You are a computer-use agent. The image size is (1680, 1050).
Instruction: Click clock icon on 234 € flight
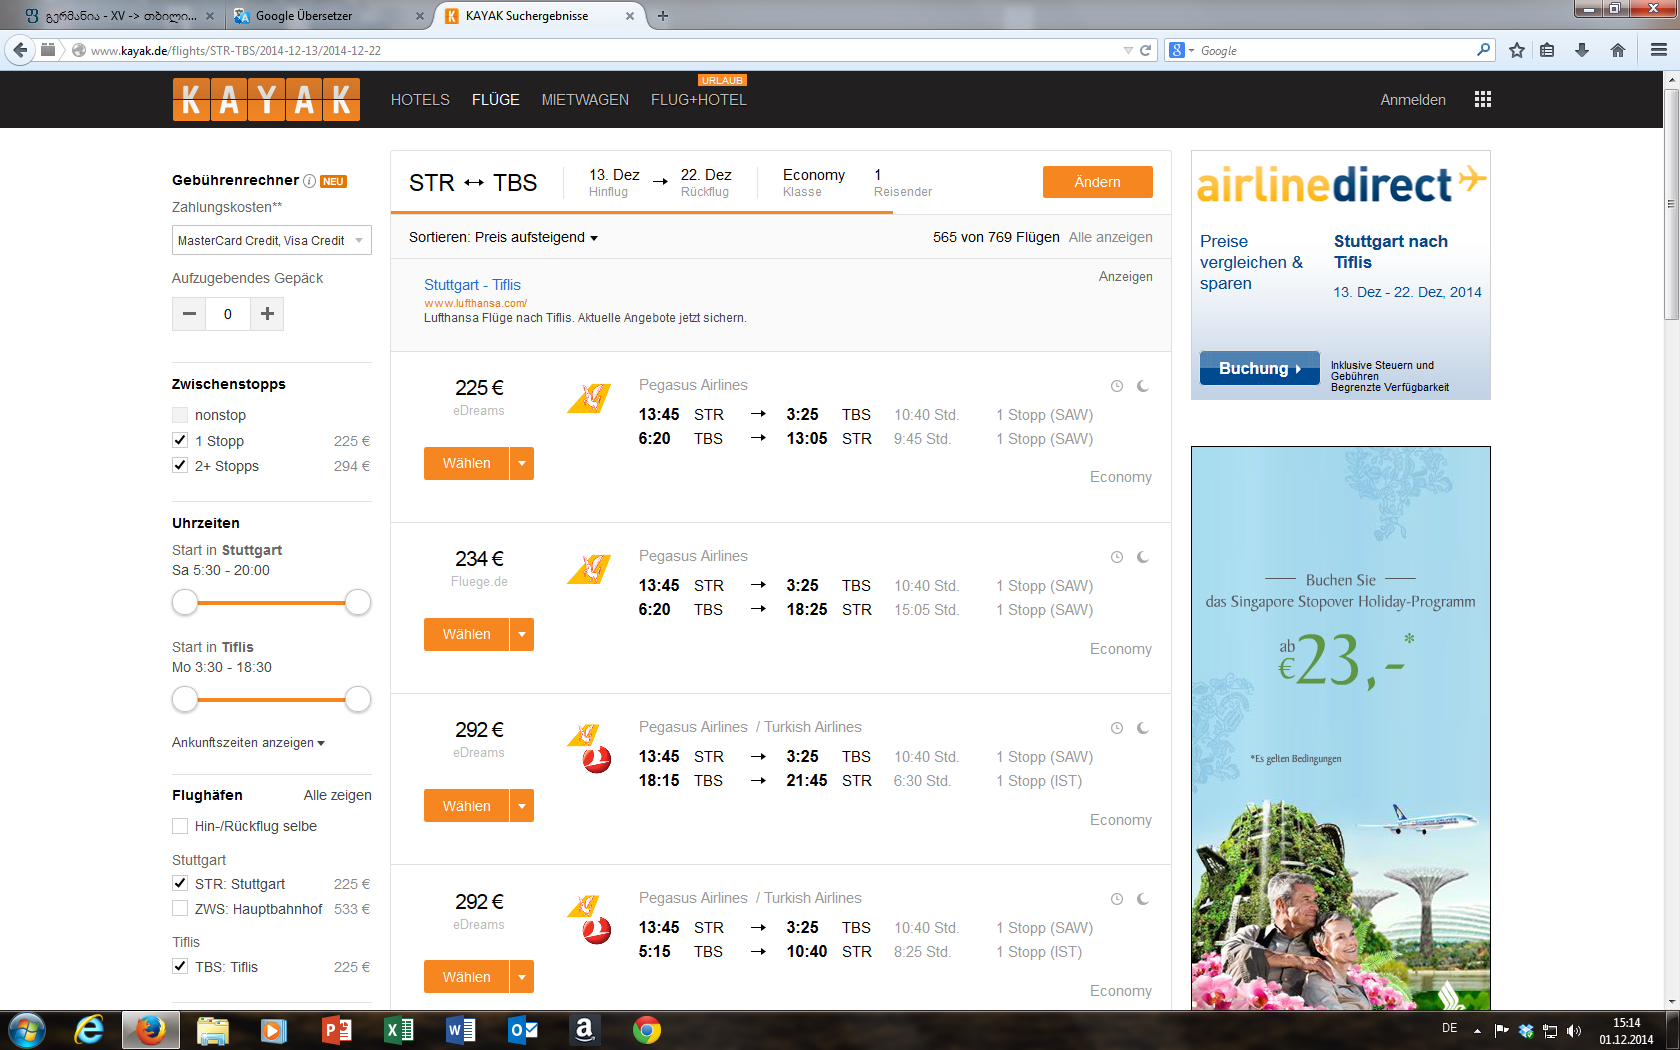coord(1117,557)
